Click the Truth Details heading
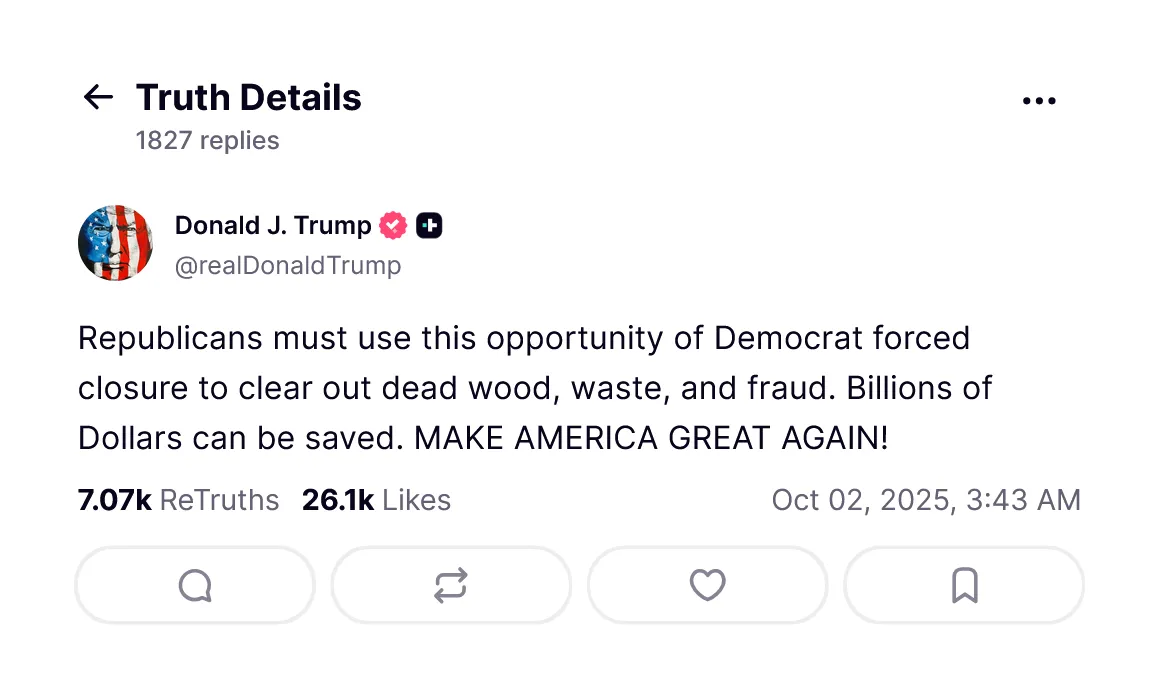1150x686 pixels. 249,98
